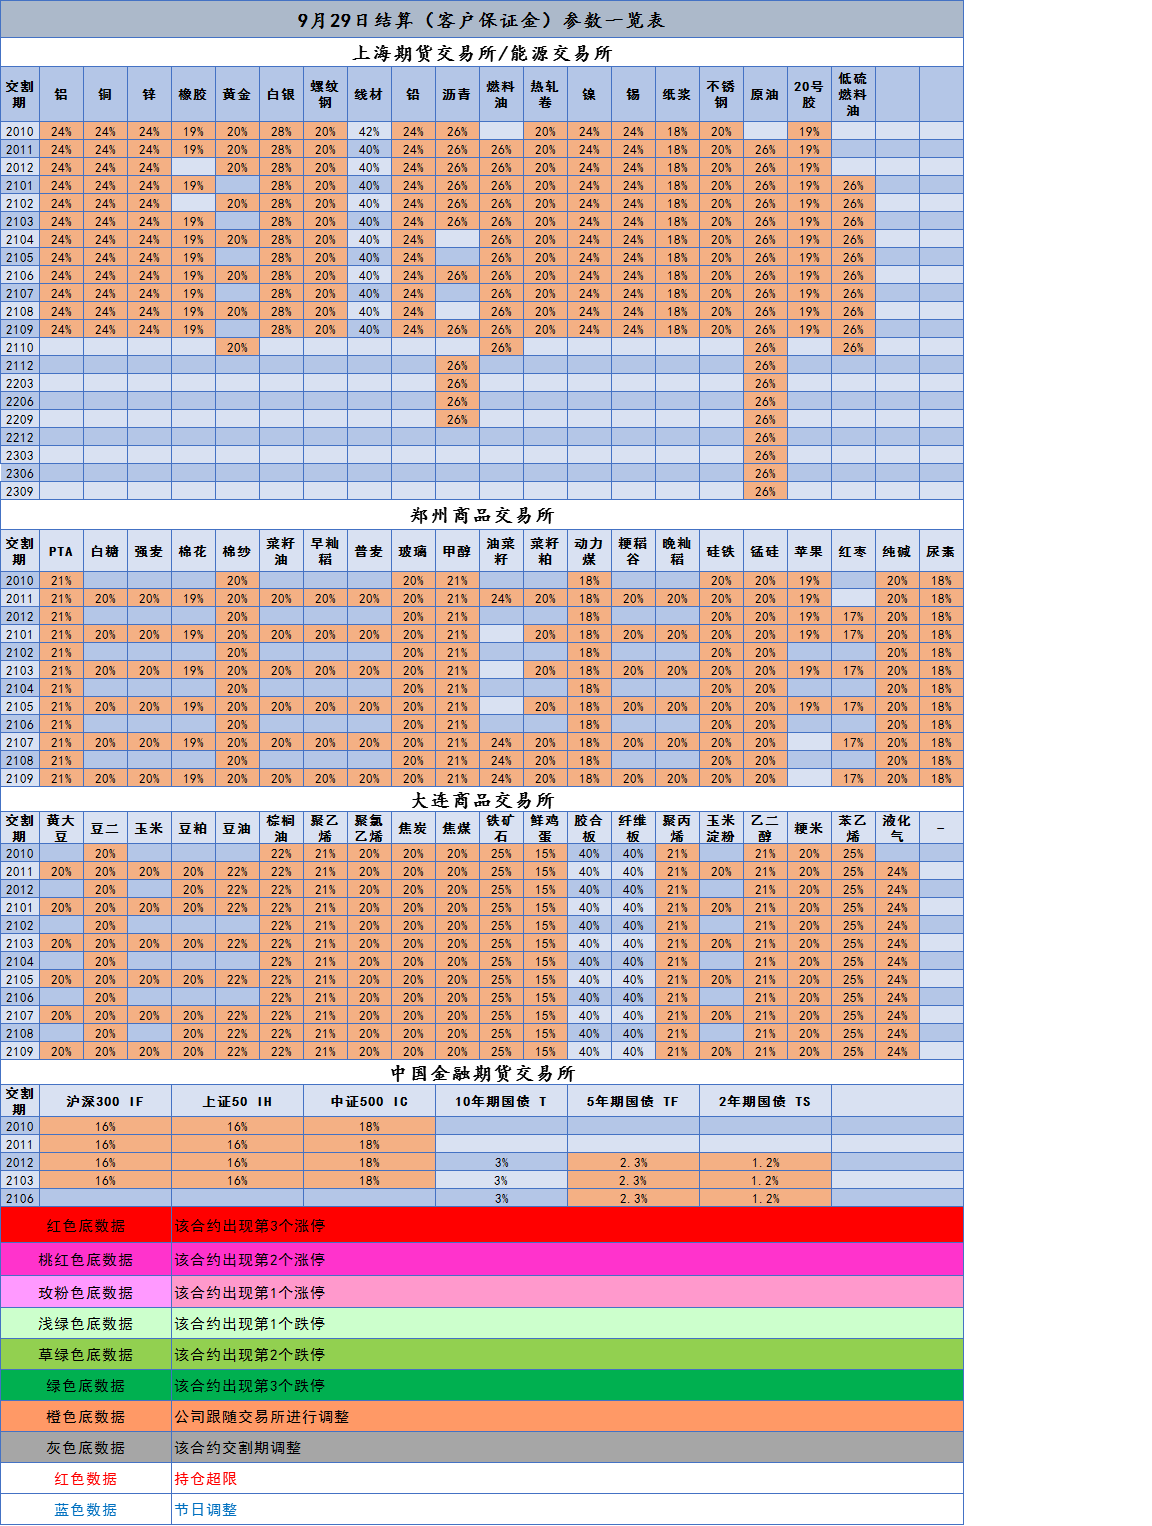Select the 草绿色底数据 legend cell
This screenshot has width=1152, height=1526.
(86, 1354)
